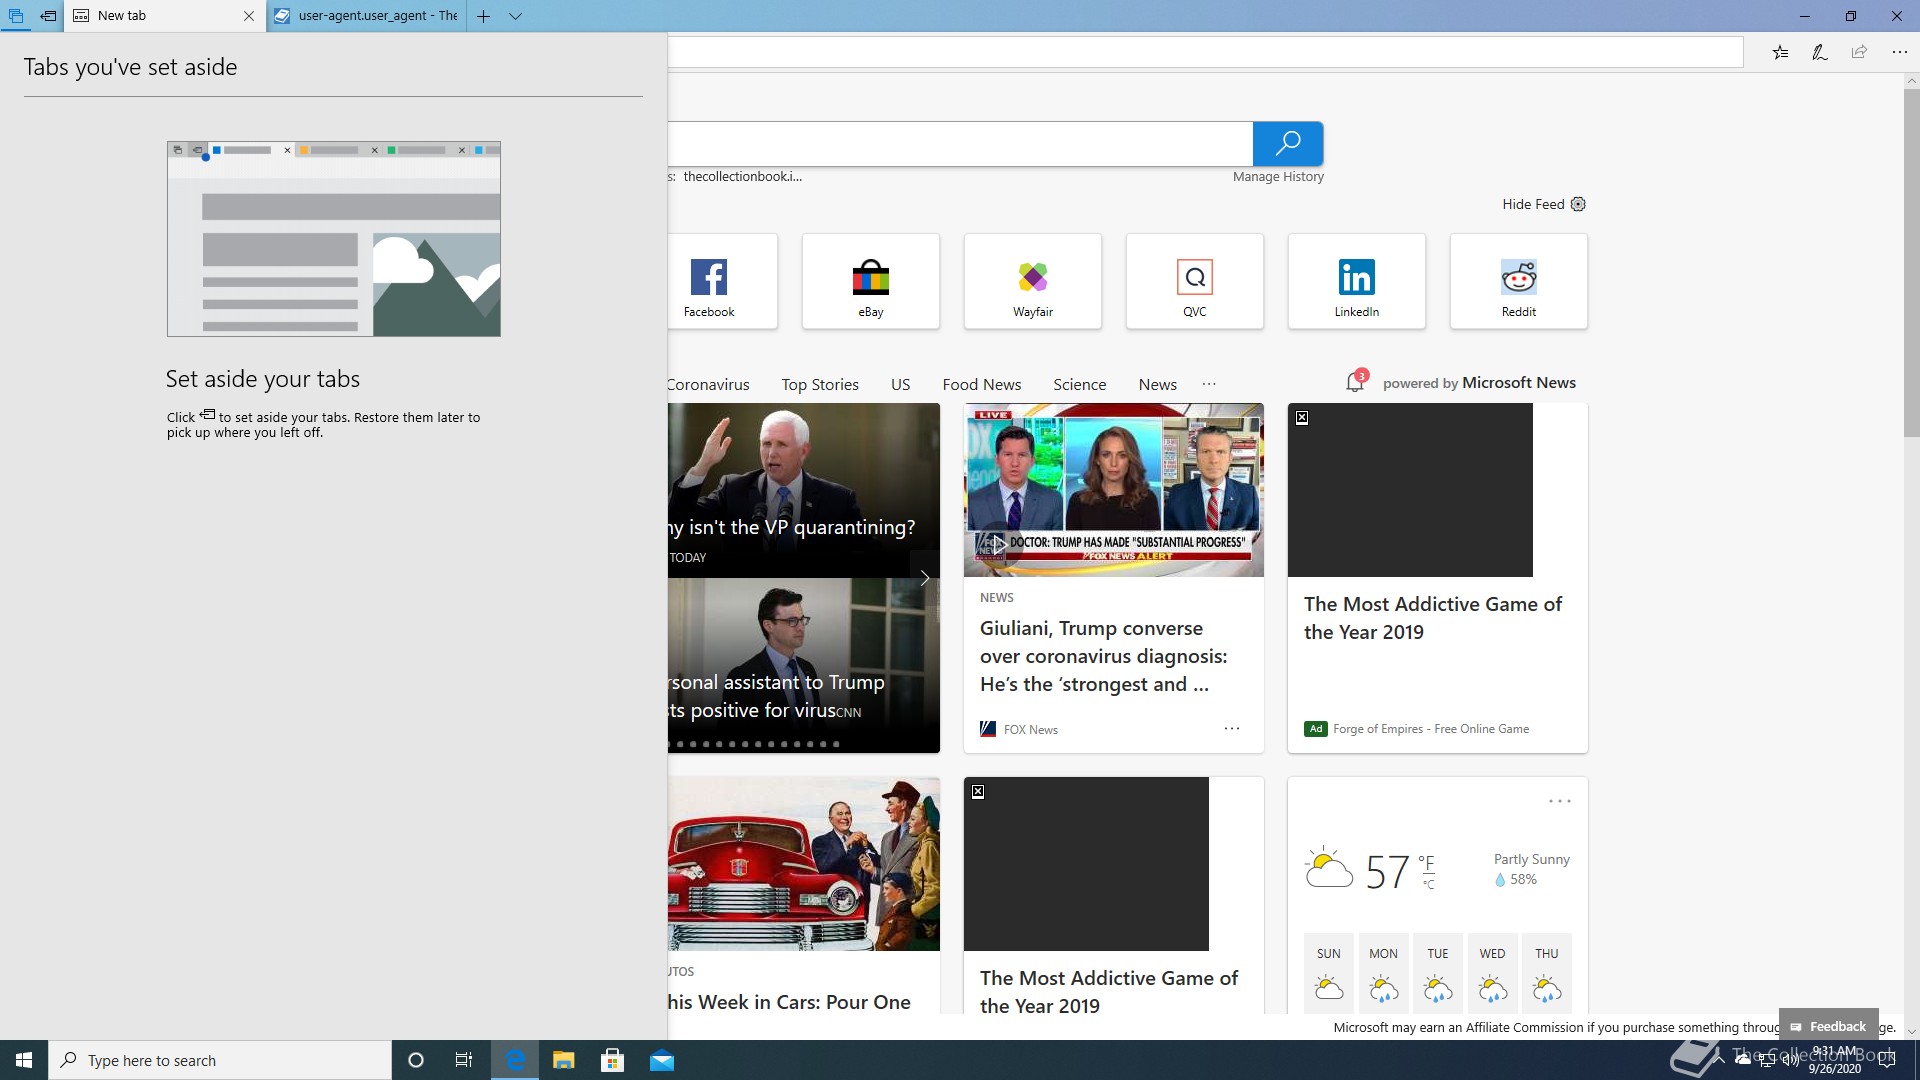Click inside the web search box
This screenshot has height=1080, width=1920.
point(960,143)
